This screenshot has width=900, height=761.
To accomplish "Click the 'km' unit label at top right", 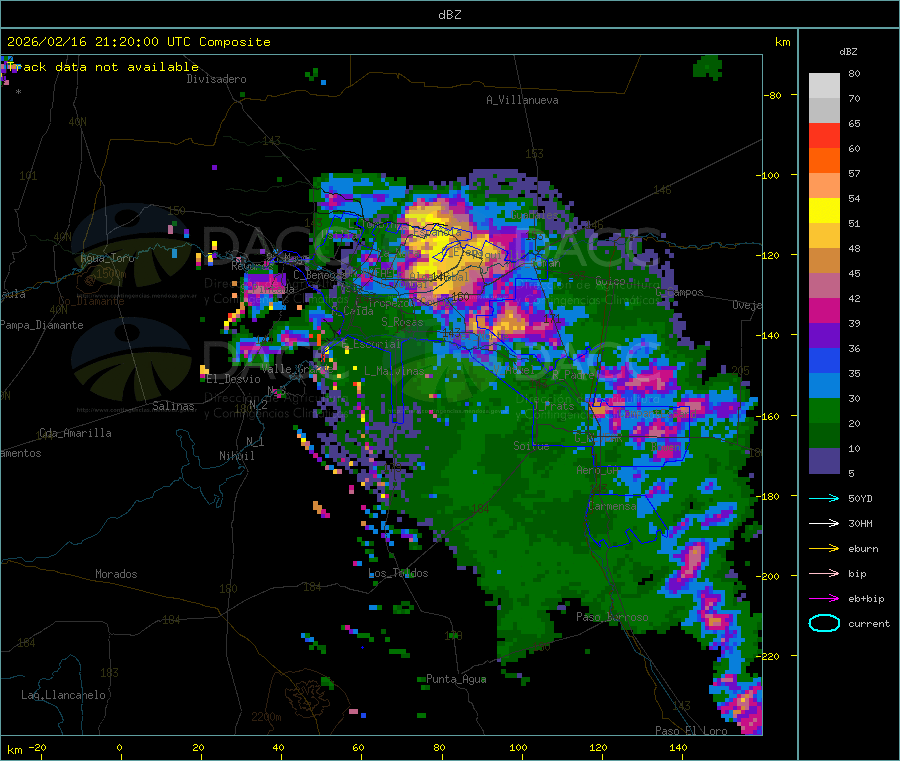I will pyautogui.click(x=782, y=42).
